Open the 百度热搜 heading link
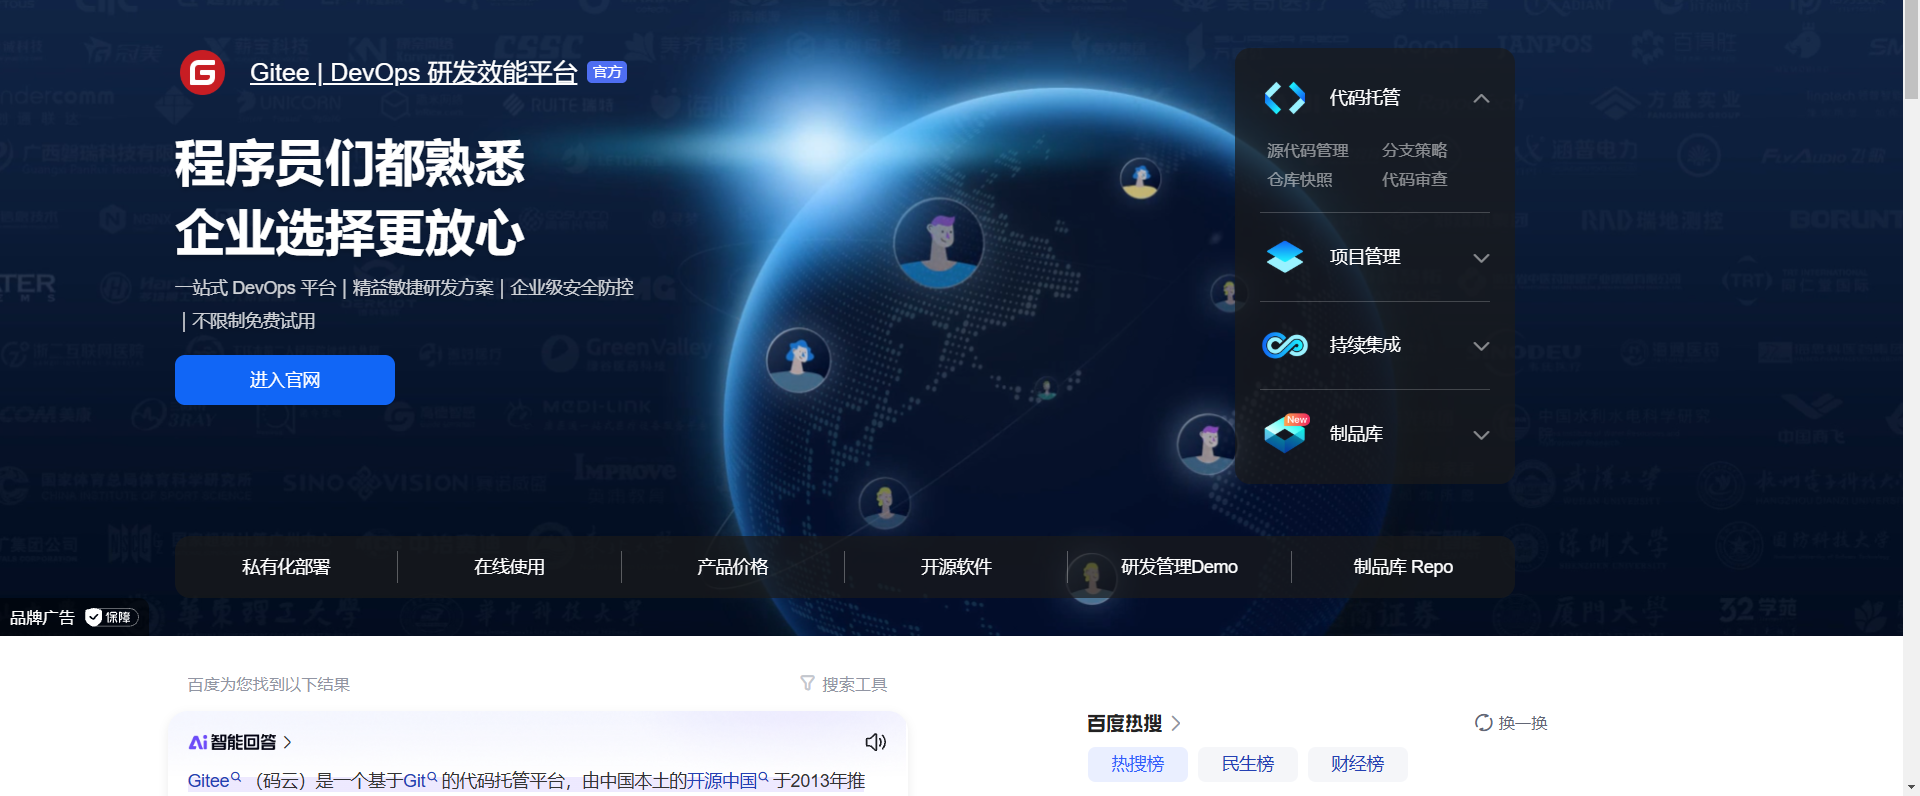This screenshot has width=1920, height=796. click(x=1134, y=723)
